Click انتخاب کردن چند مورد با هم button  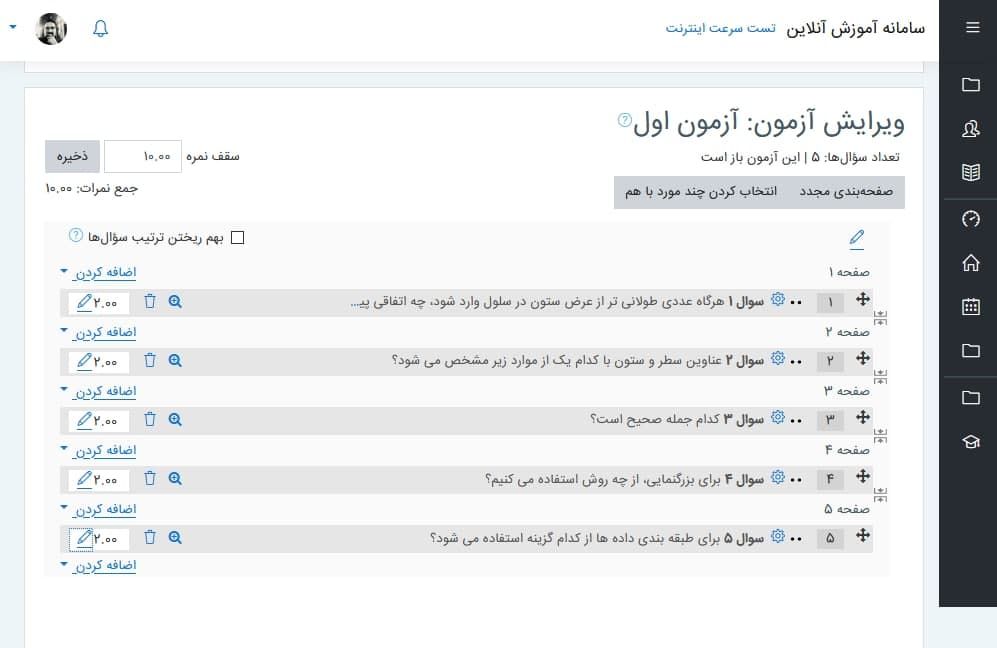click(x=701, y=191)
